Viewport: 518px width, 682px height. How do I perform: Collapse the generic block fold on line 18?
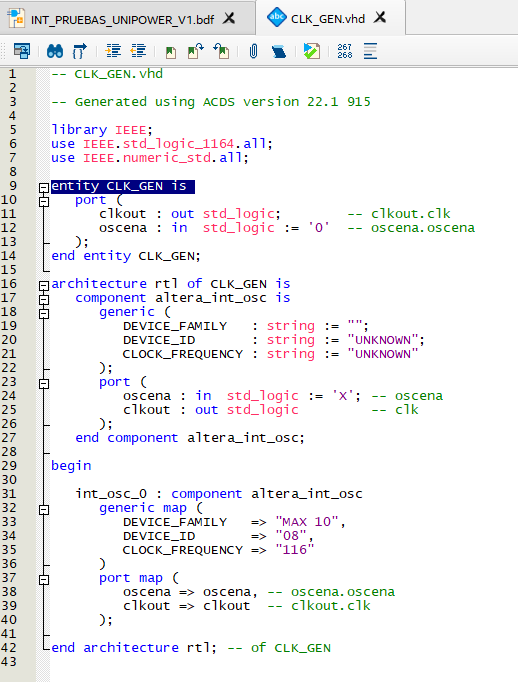point(43,313)
